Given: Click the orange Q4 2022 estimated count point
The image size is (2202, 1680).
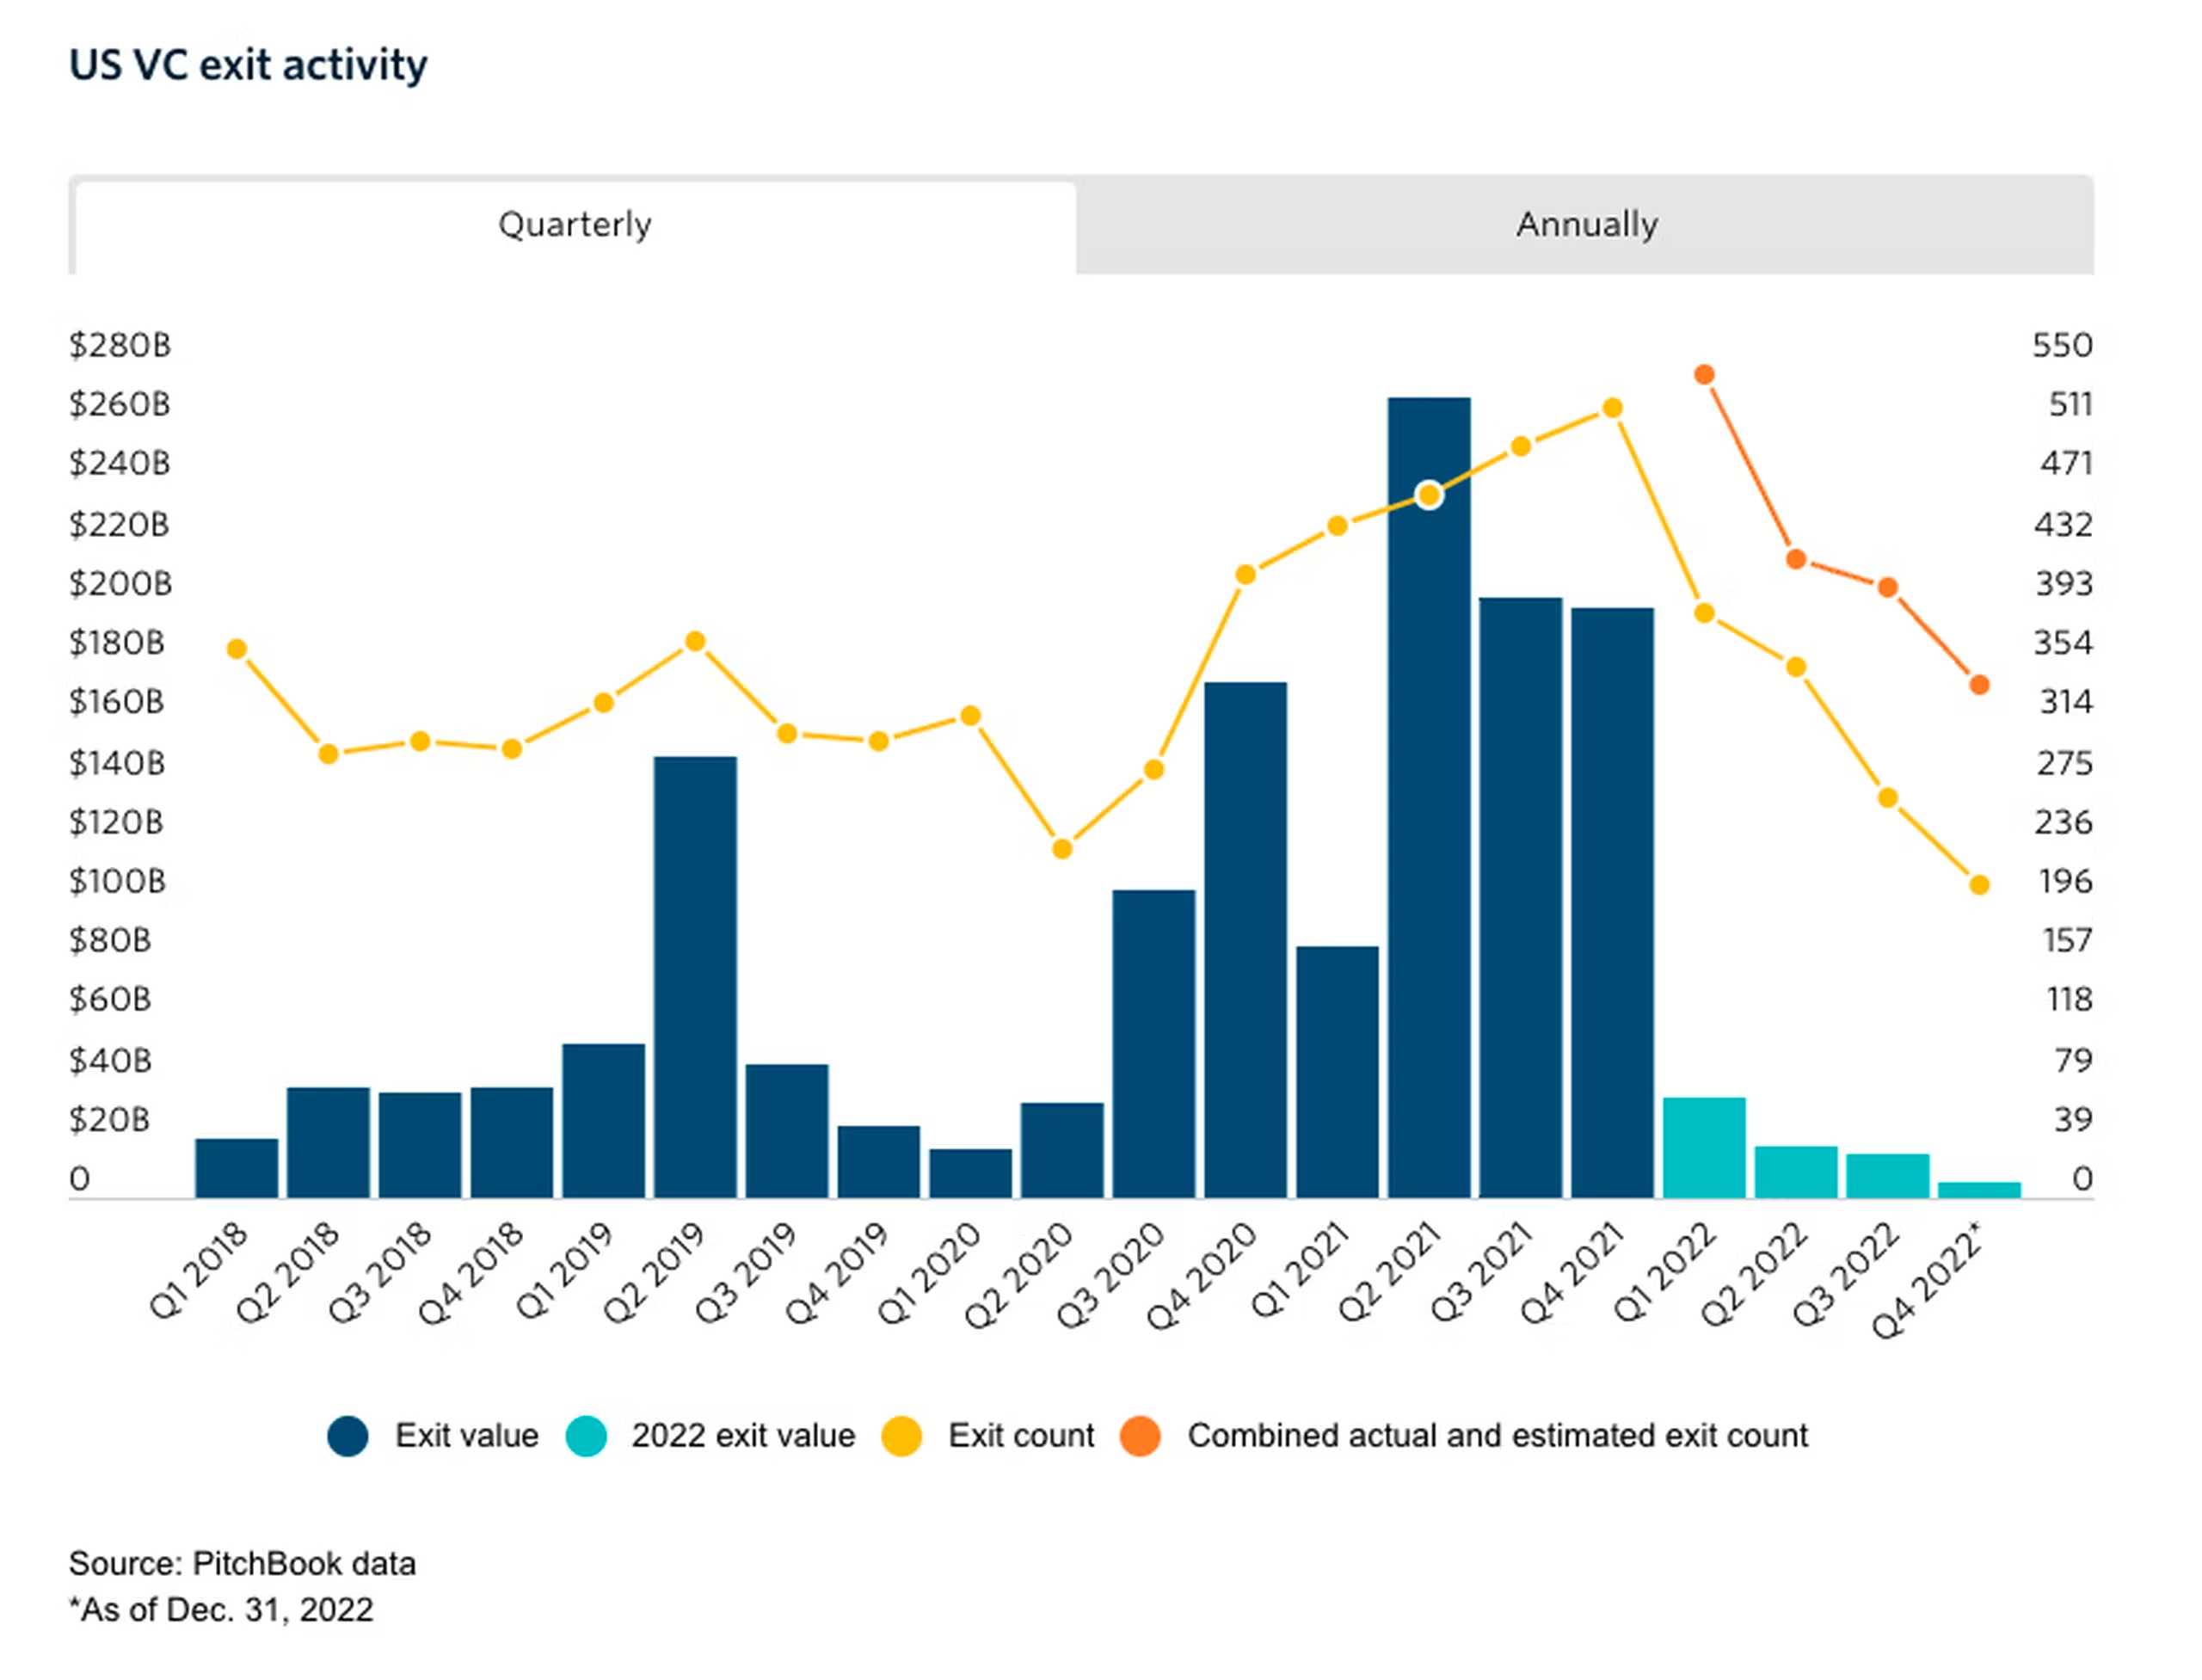Looking at the screenshot, I should [1979, 685].
